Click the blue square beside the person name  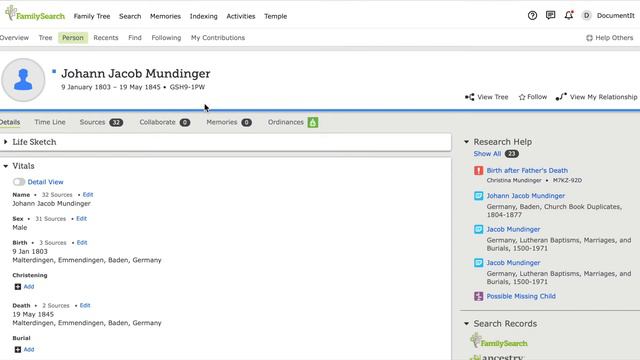(54, 71)
